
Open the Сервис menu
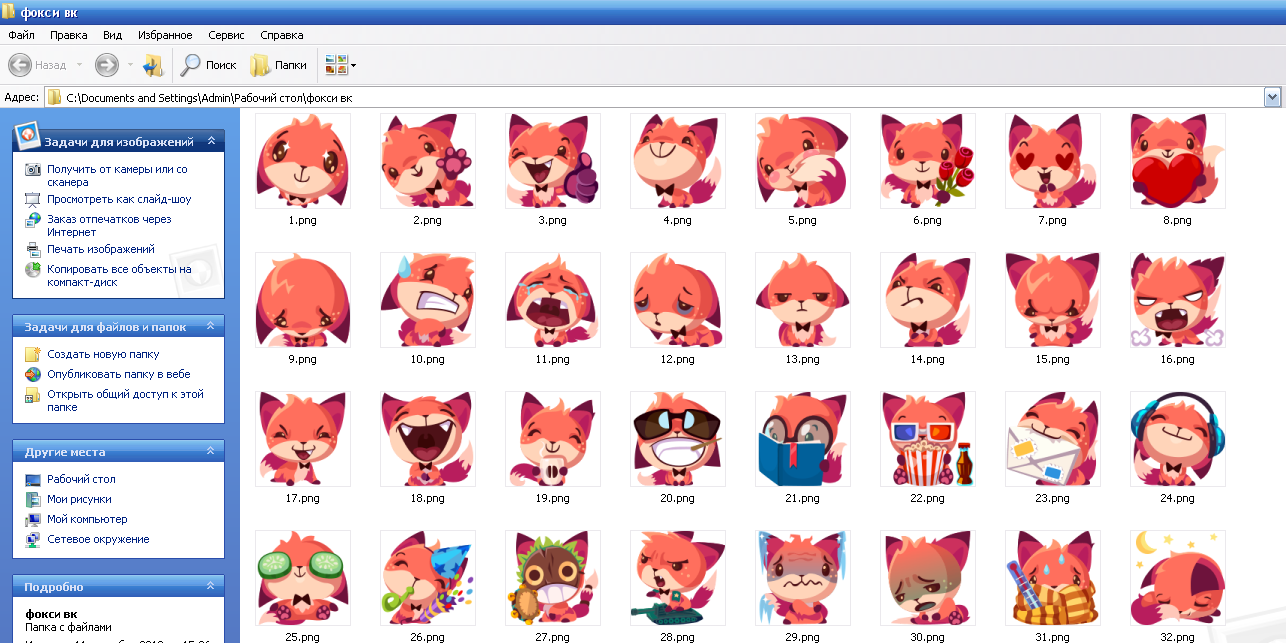(226, 35)
